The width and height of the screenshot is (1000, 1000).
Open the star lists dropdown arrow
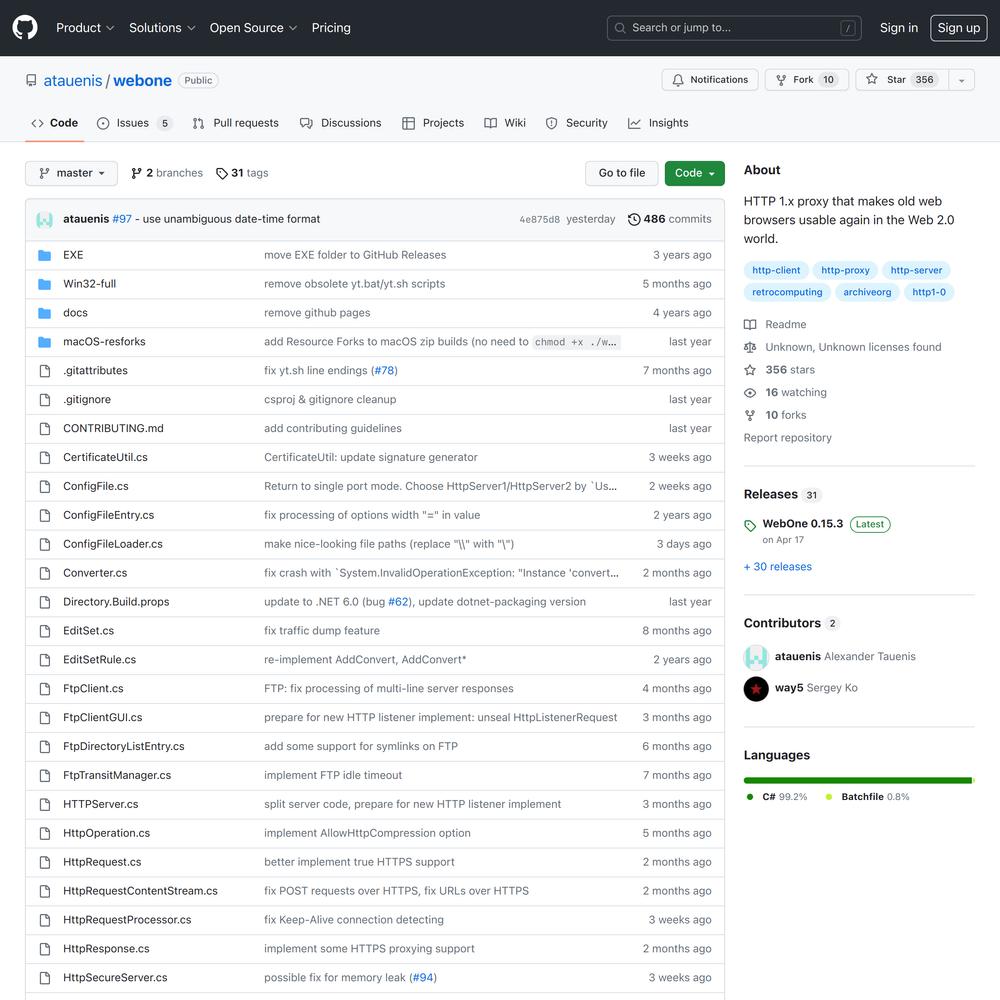[x=960, y=80]
